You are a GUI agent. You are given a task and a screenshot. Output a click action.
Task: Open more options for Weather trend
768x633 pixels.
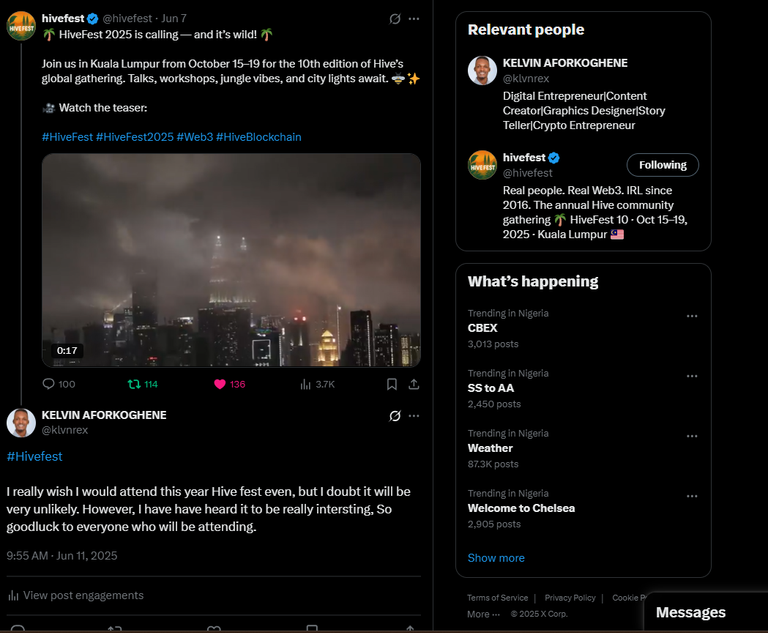(x=692, y=436)
